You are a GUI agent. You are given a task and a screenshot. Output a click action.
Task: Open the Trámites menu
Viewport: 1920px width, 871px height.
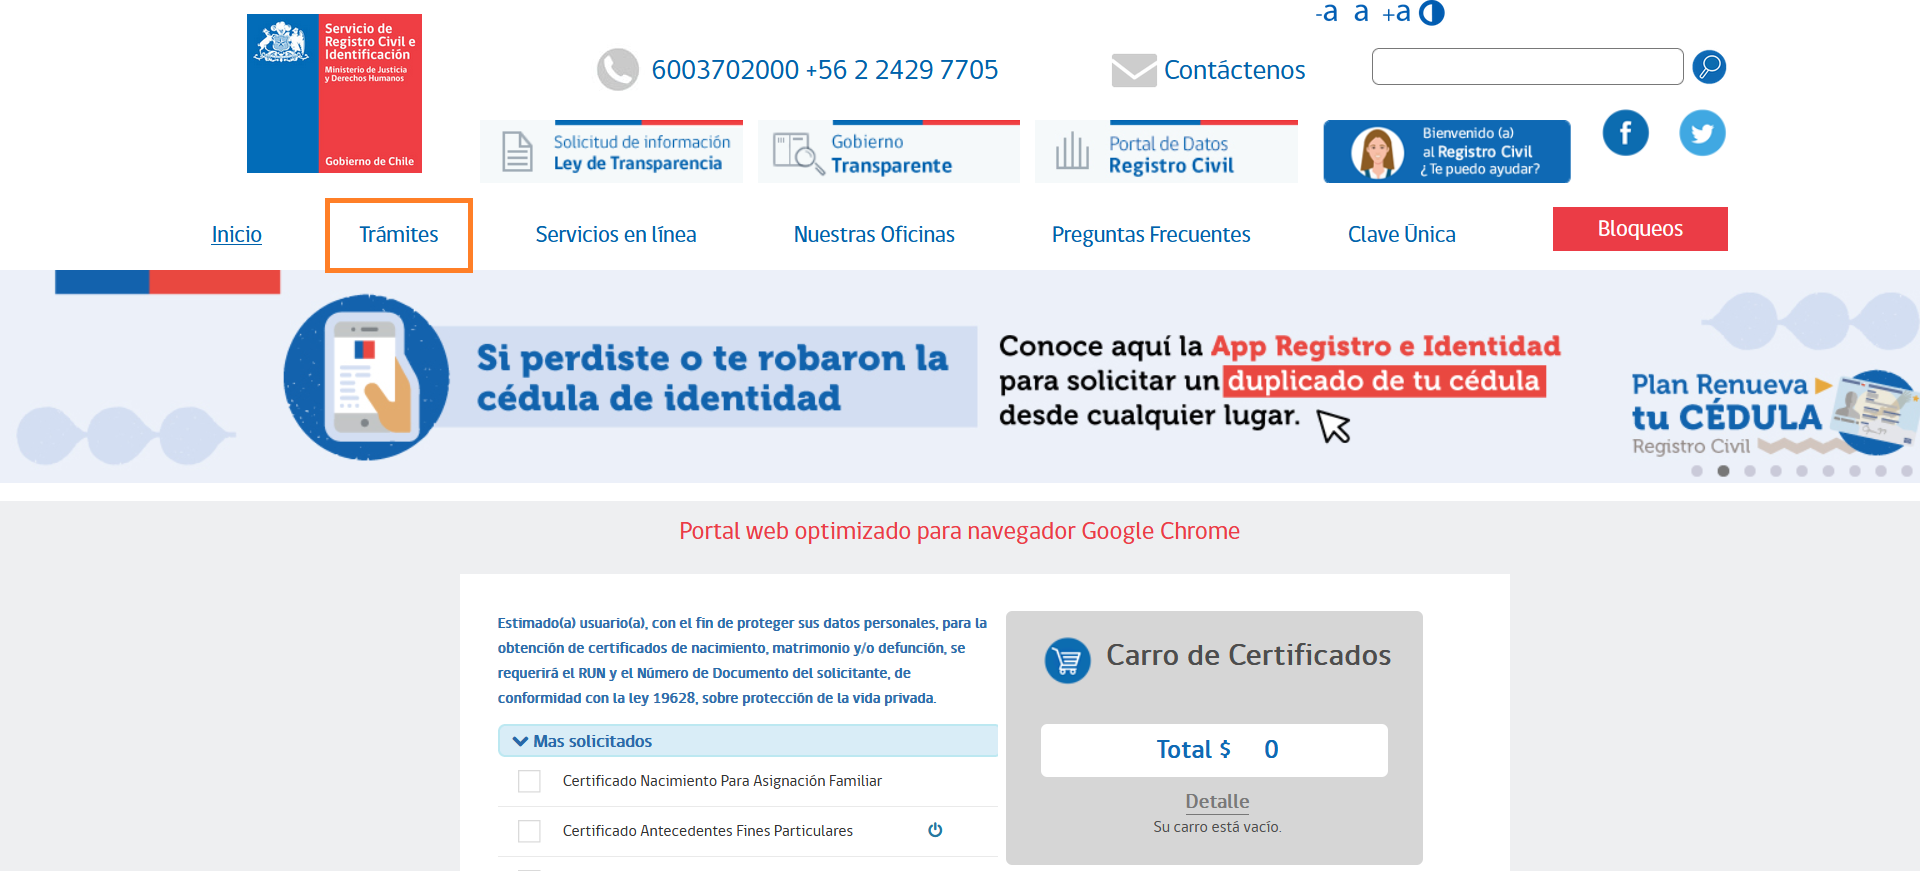[398, 235]
